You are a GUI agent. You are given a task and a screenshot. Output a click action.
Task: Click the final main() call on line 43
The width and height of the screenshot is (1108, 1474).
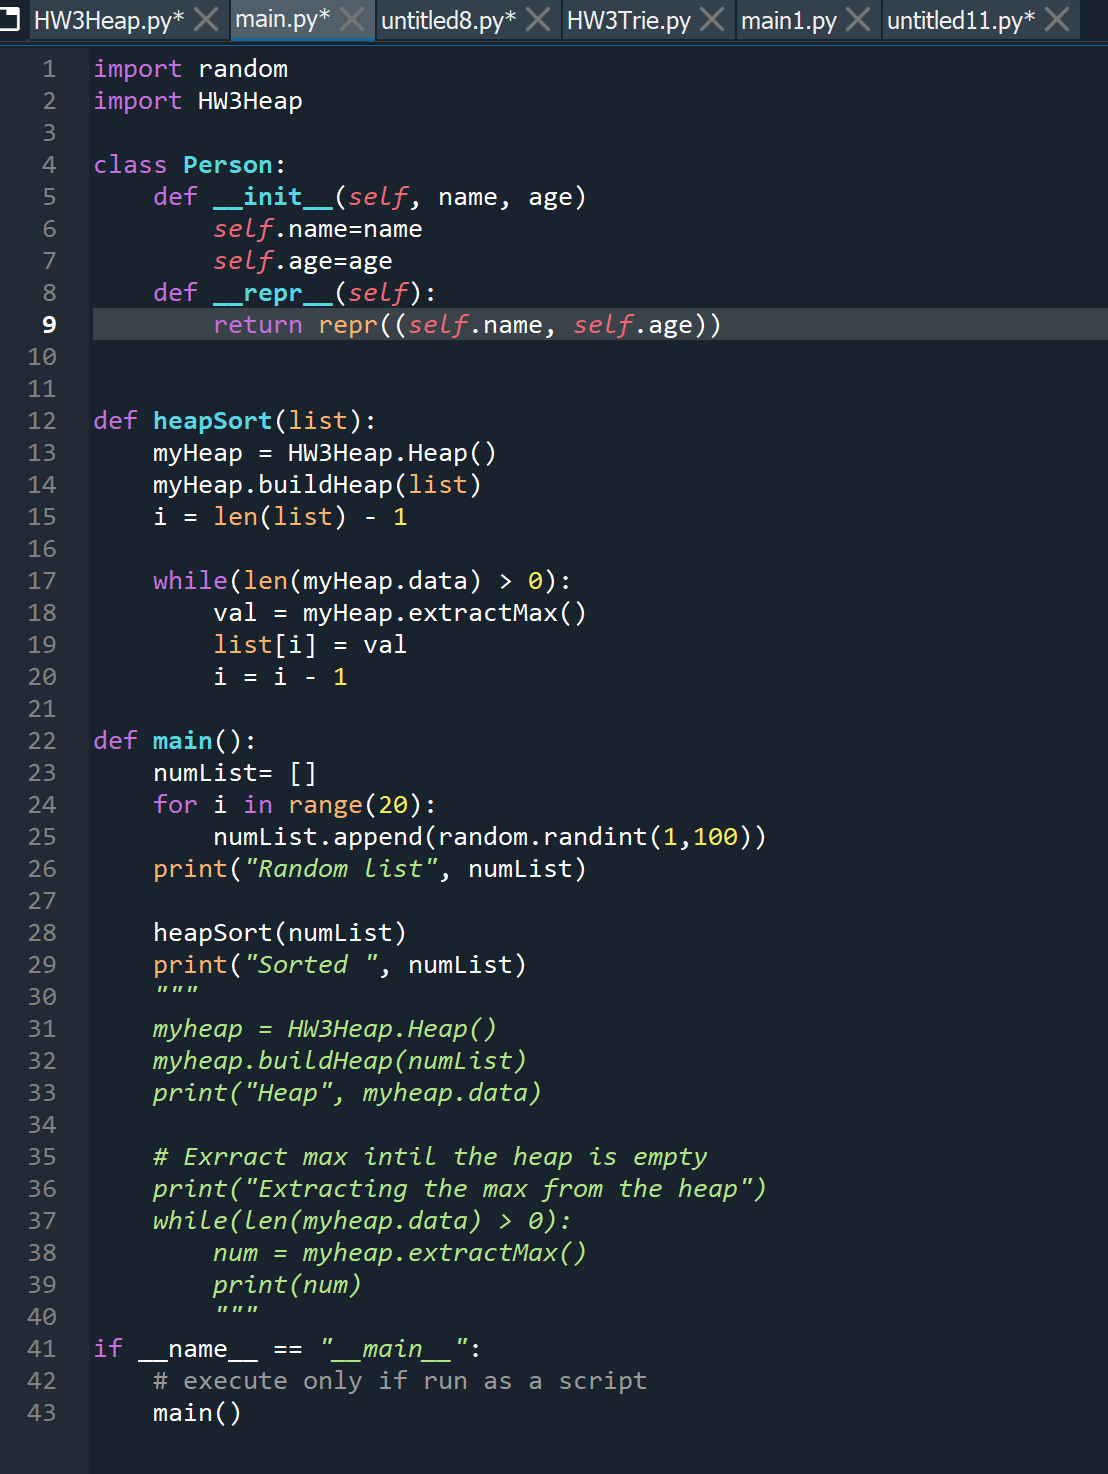(x=196, y=1412)
